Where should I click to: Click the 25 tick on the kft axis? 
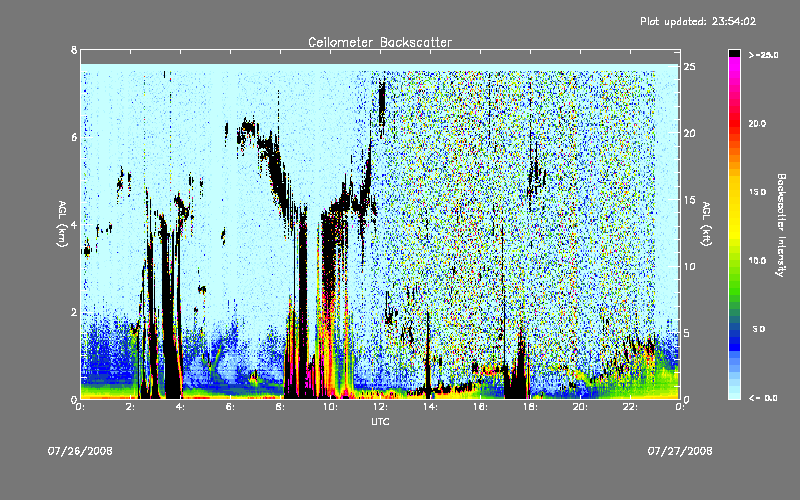[690, 67]
